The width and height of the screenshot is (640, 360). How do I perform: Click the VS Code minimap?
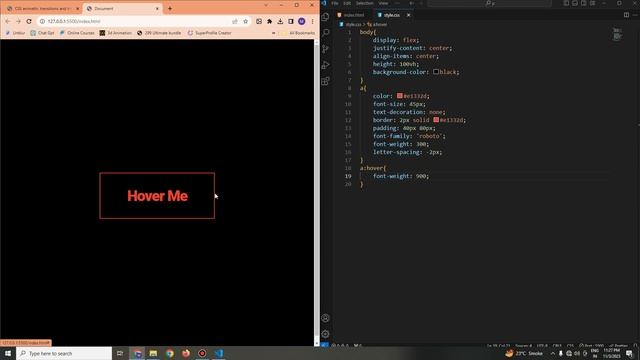click(x=618, y=34)
